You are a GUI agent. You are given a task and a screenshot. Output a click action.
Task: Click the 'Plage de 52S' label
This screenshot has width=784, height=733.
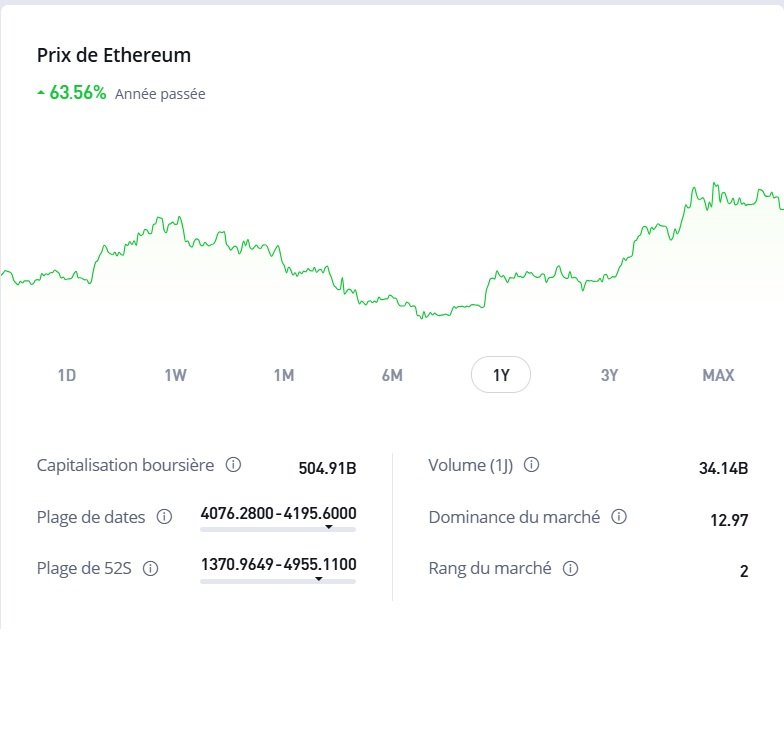pos(84,568)
